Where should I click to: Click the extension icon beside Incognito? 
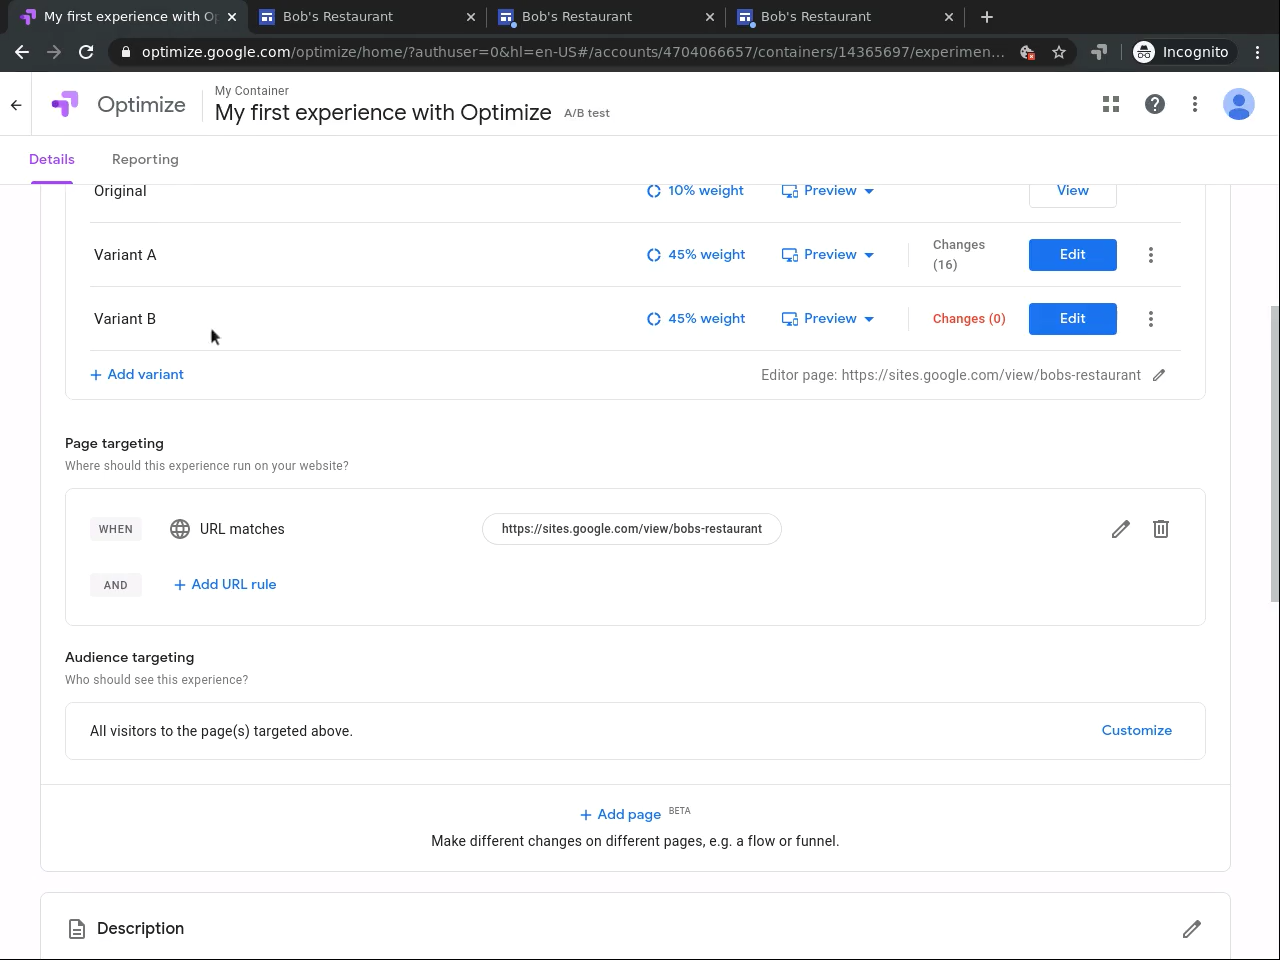[x=1099, y=52]
